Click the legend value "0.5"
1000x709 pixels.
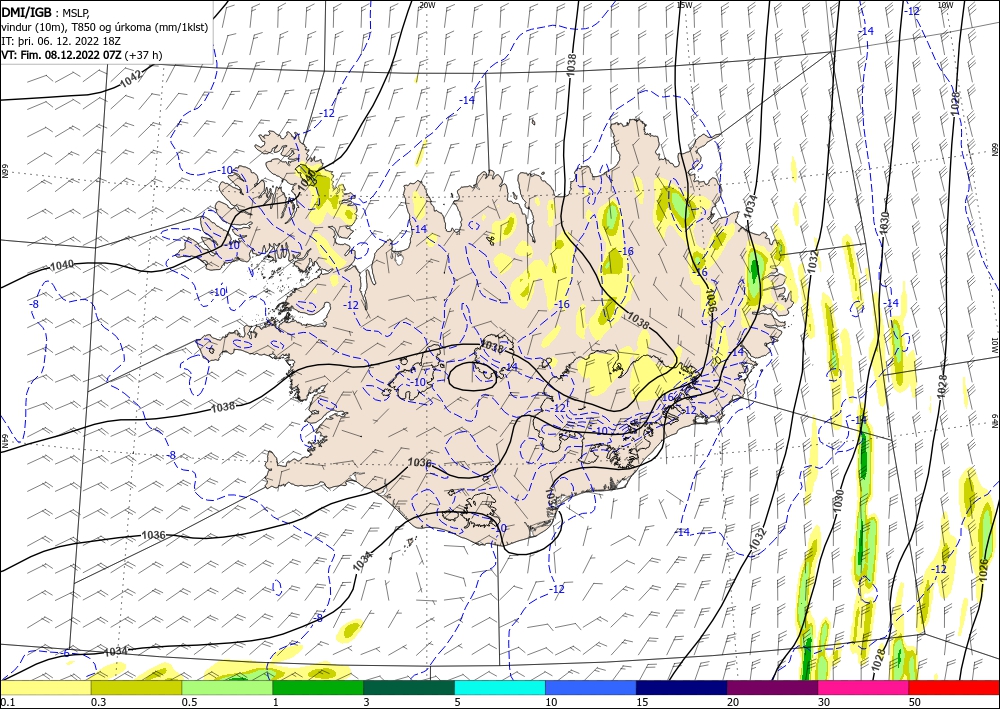[189, 702]
